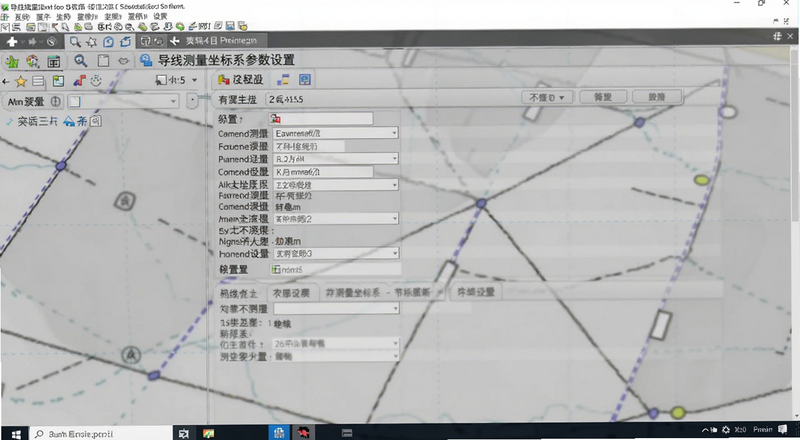Open the Camend dropdown list
The image size is (800, 440).
point(336,133)
